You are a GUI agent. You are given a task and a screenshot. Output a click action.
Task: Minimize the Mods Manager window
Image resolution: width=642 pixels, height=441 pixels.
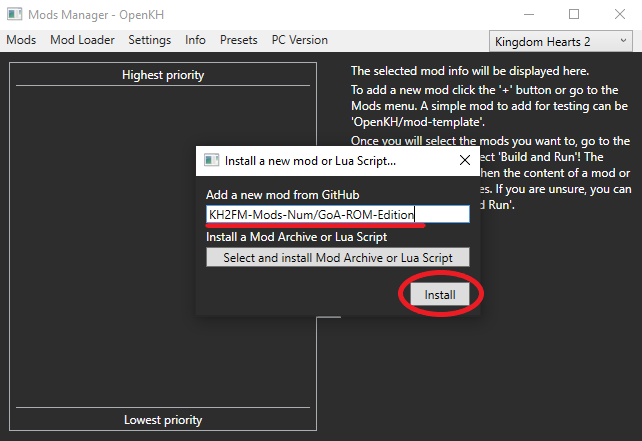pos(527,14)
